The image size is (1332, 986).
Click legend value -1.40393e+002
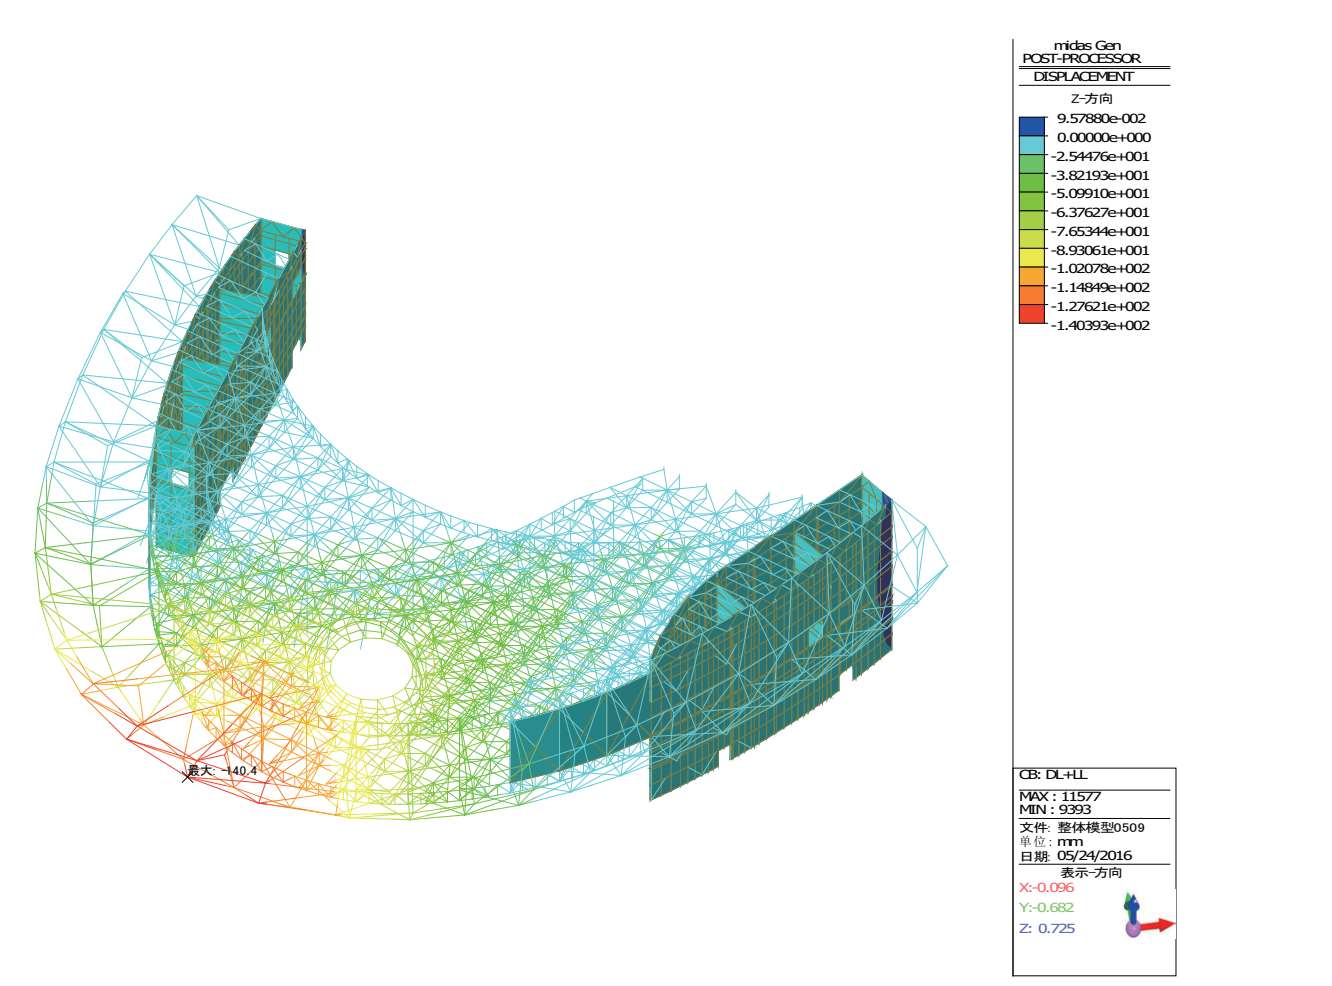click(x=1100, y=325)
